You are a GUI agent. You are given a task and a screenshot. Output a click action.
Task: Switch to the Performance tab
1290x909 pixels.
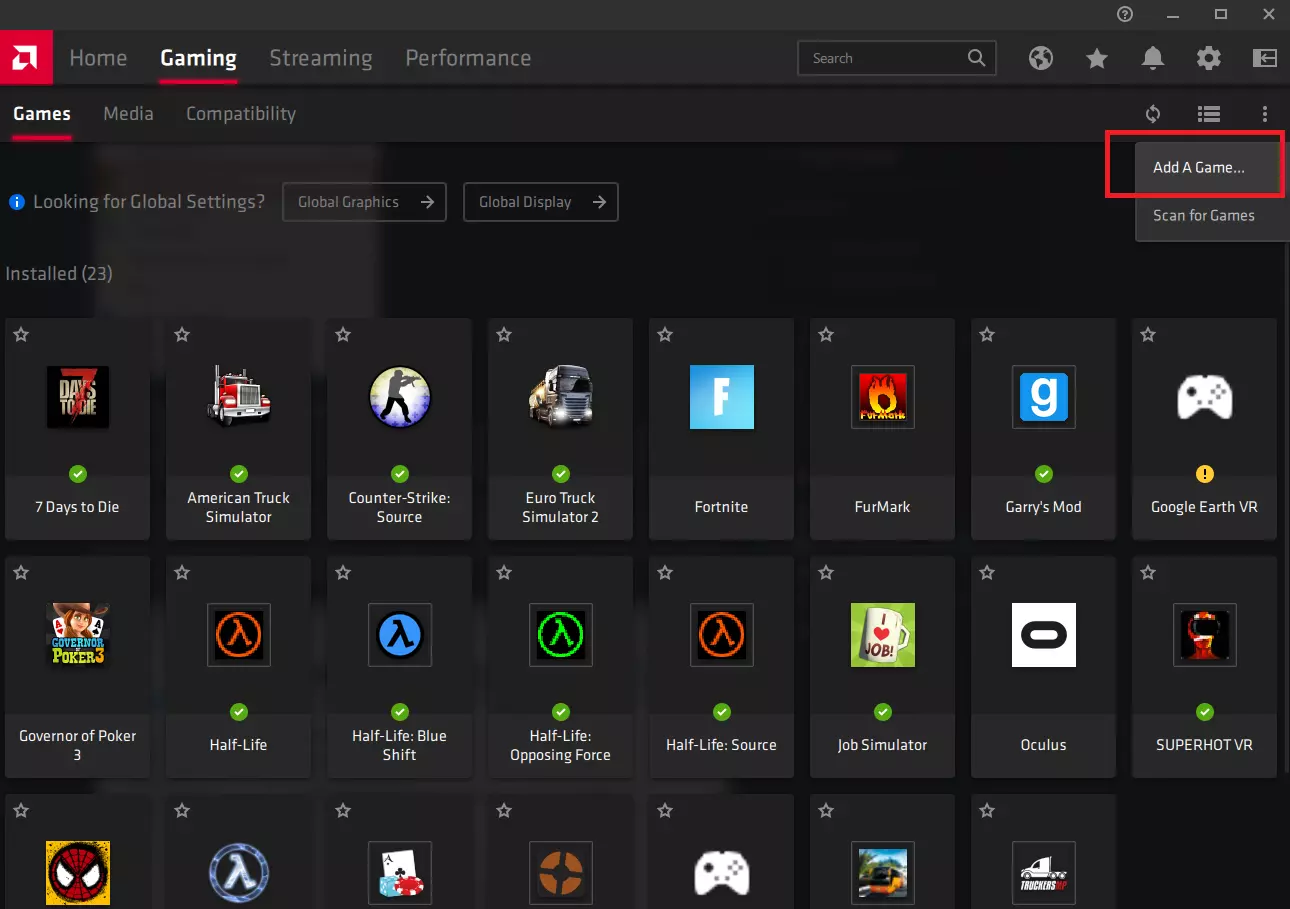(468, 58)
